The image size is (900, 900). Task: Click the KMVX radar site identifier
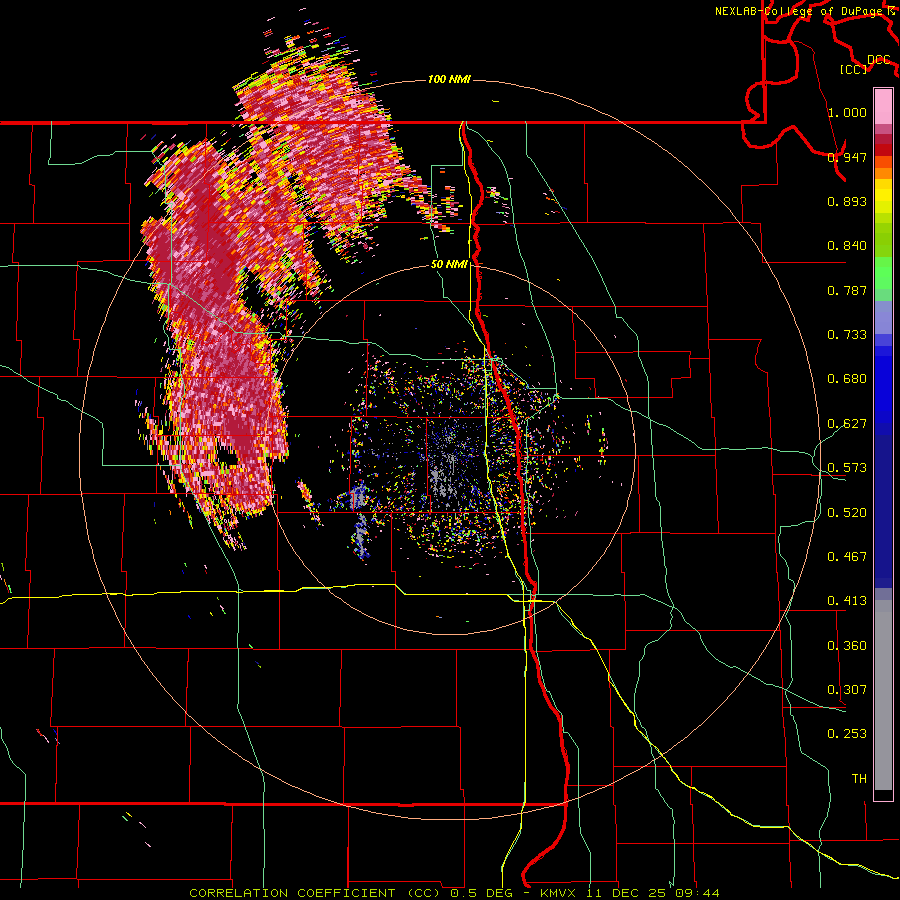[x=562, y=893]
